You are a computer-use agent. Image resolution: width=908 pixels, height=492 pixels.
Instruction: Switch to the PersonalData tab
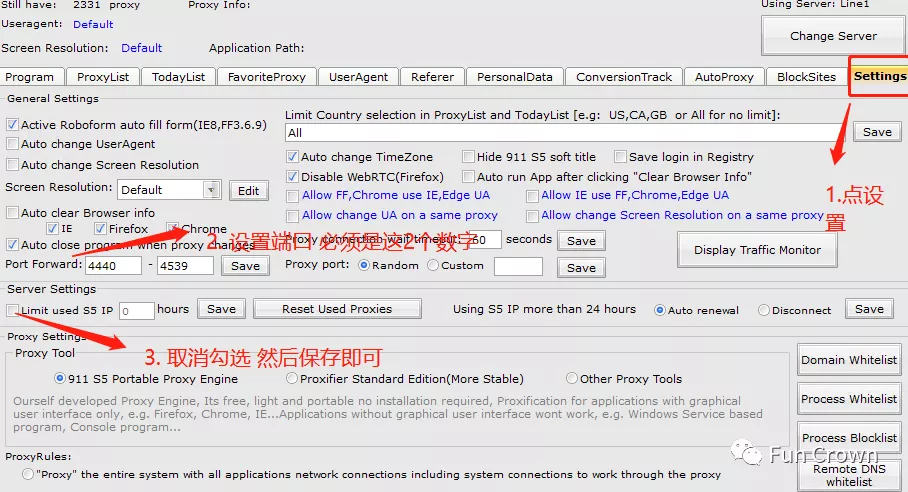pos(514,77)
